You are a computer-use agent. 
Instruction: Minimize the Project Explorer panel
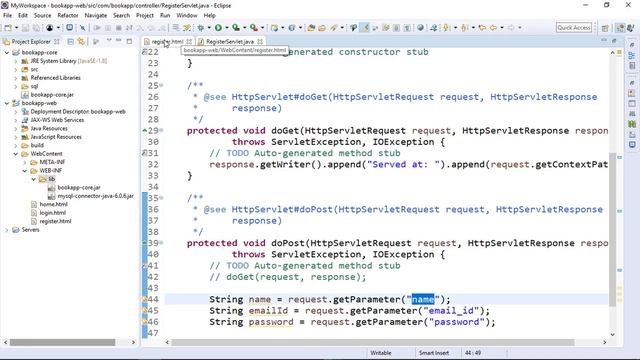click(119, 41)
